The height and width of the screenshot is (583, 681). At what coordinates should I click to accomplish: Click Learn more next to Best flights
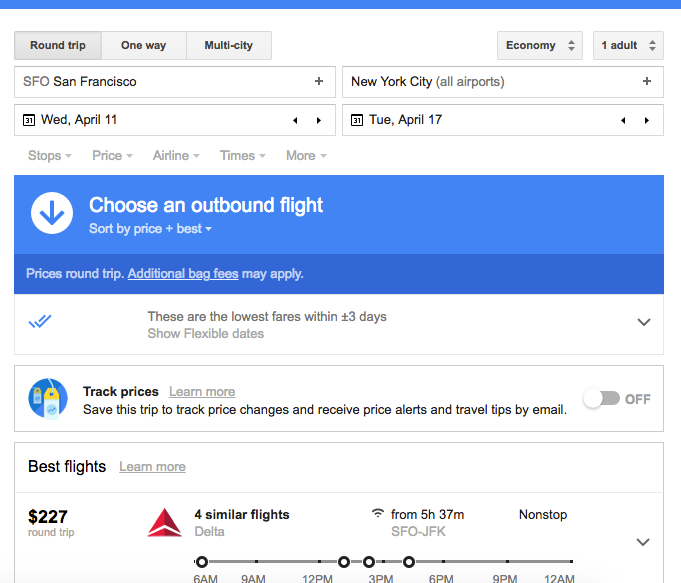[x=152, y=467]
